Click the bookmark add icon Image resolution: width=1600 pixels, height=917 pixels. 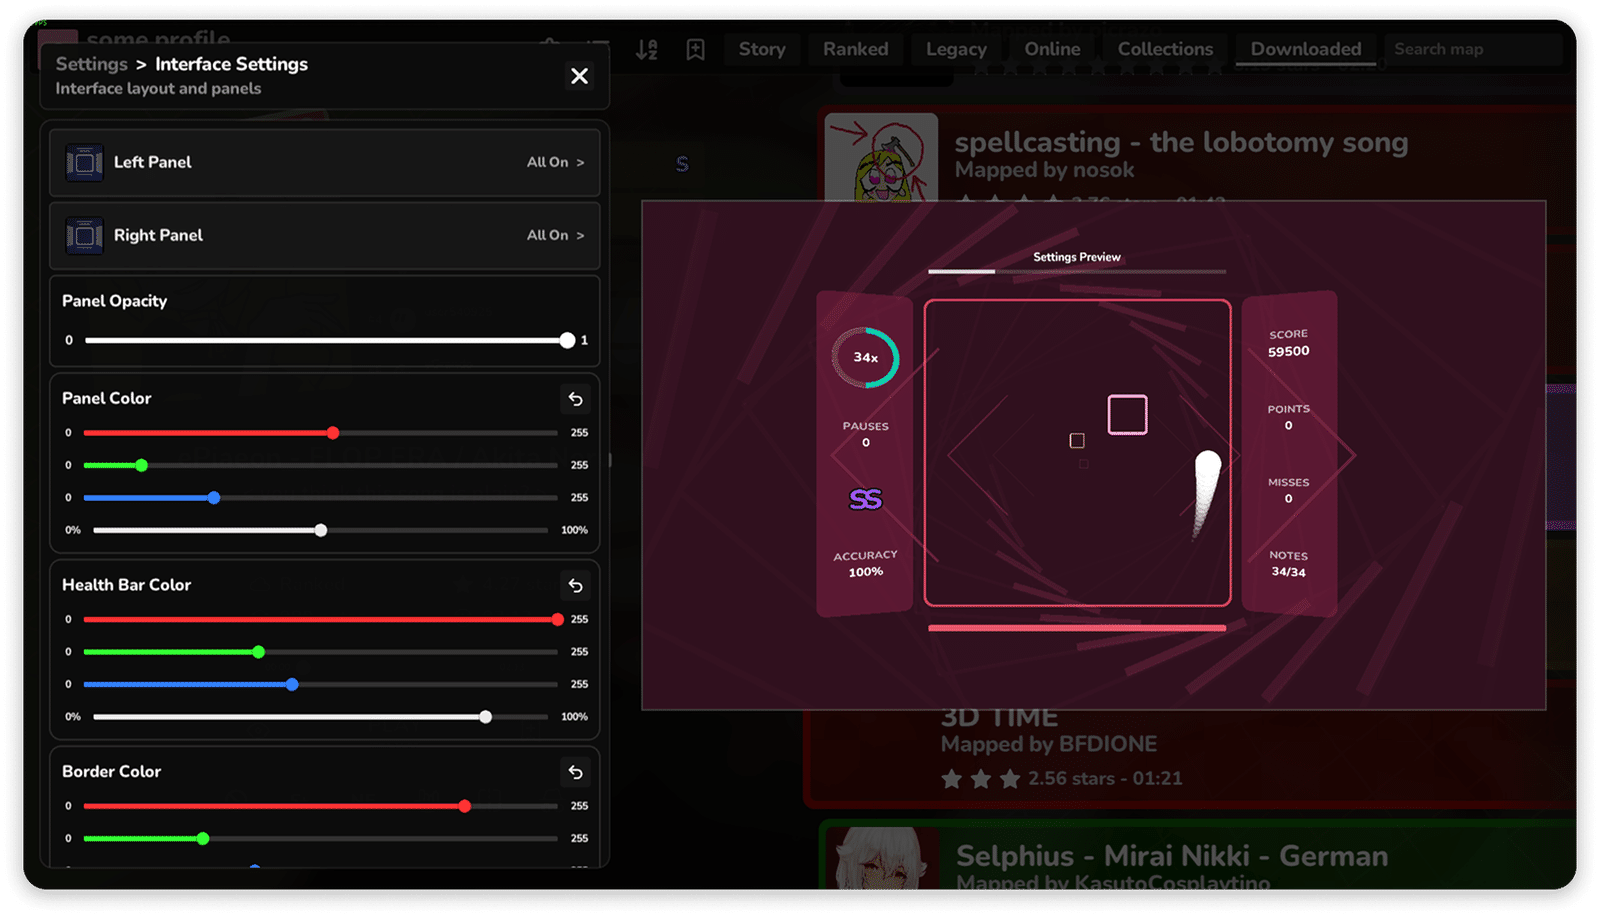click(695, 49)
